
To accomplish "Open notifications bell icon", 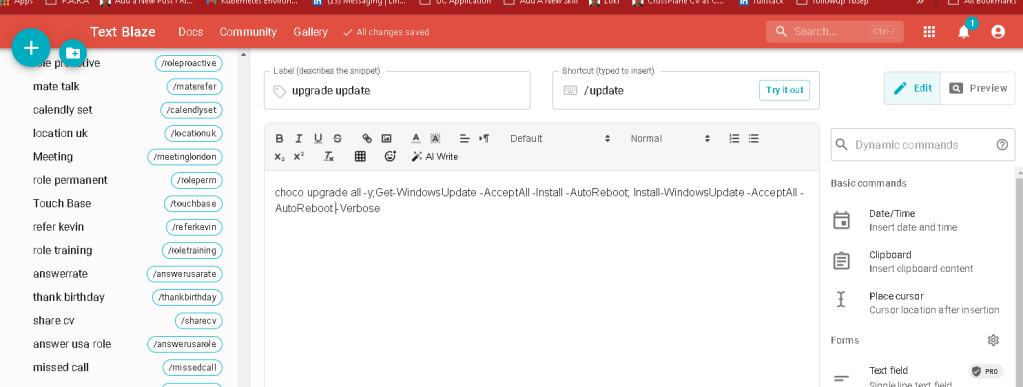I will point(964,31).
